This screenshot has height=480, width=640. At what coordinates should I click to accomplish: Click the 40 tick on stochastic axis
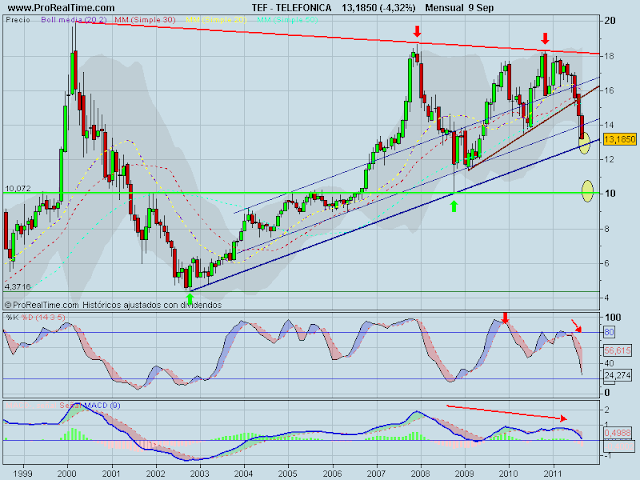tap(609, 363)
